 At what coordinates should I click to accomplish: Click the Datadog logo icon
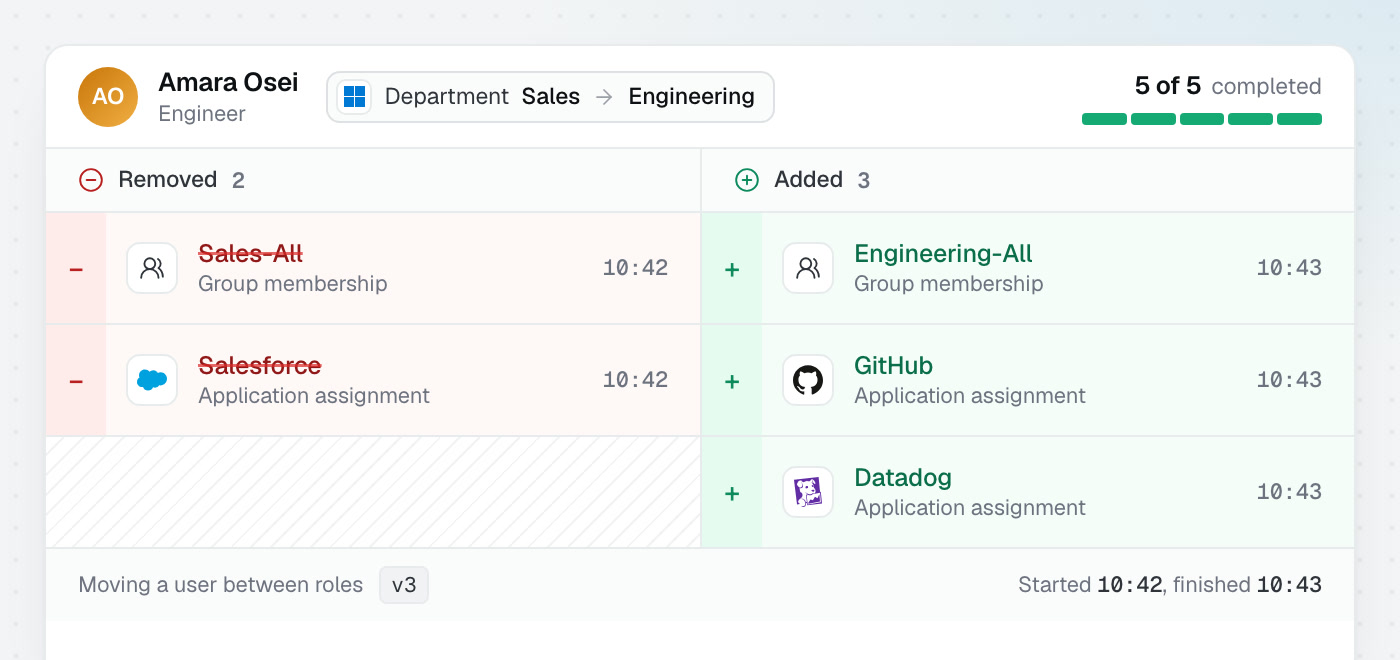pyautogui.click(x=808, y=492)
